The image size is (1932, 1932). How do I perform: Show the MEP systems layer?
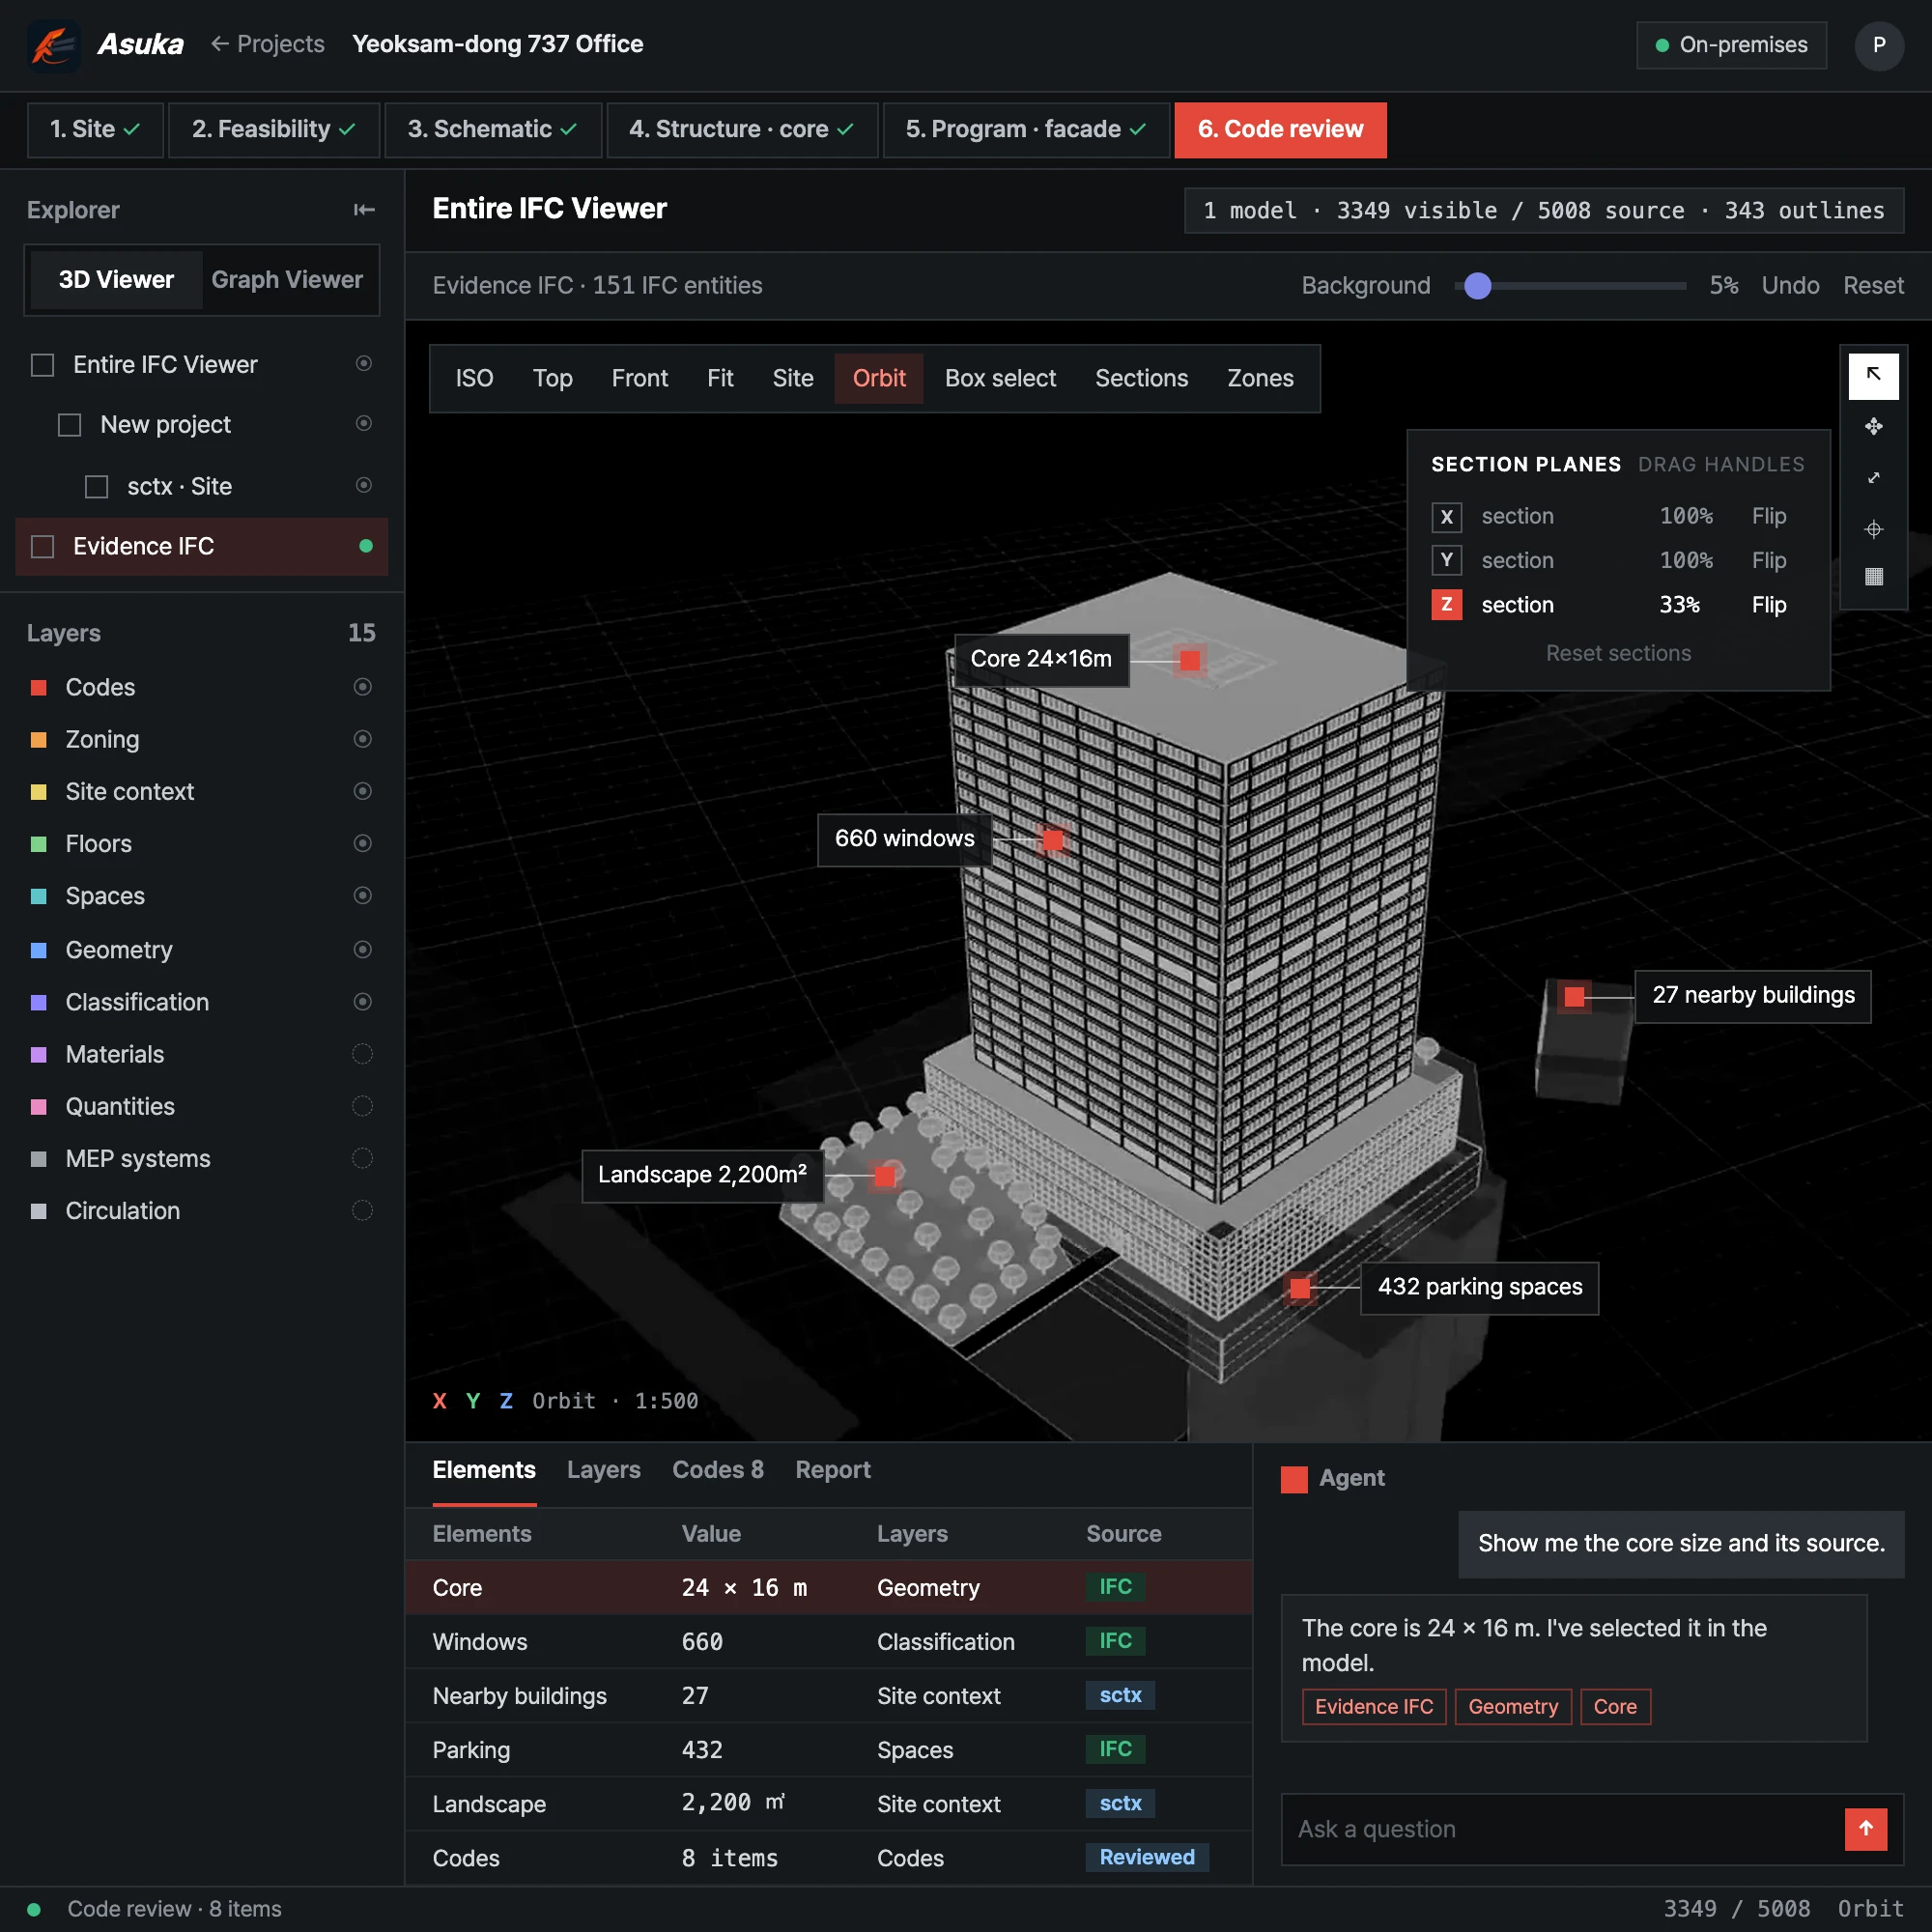pyautogui.click(x=363, y=1158)
